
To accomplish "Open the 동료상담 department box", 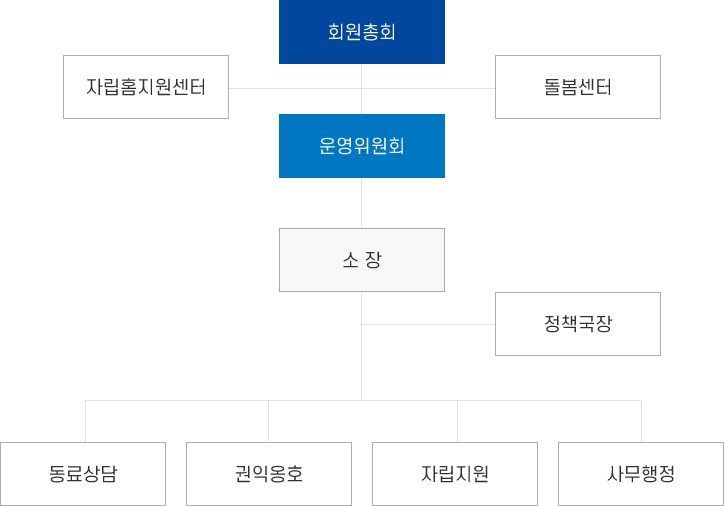I will click(83, 474).
